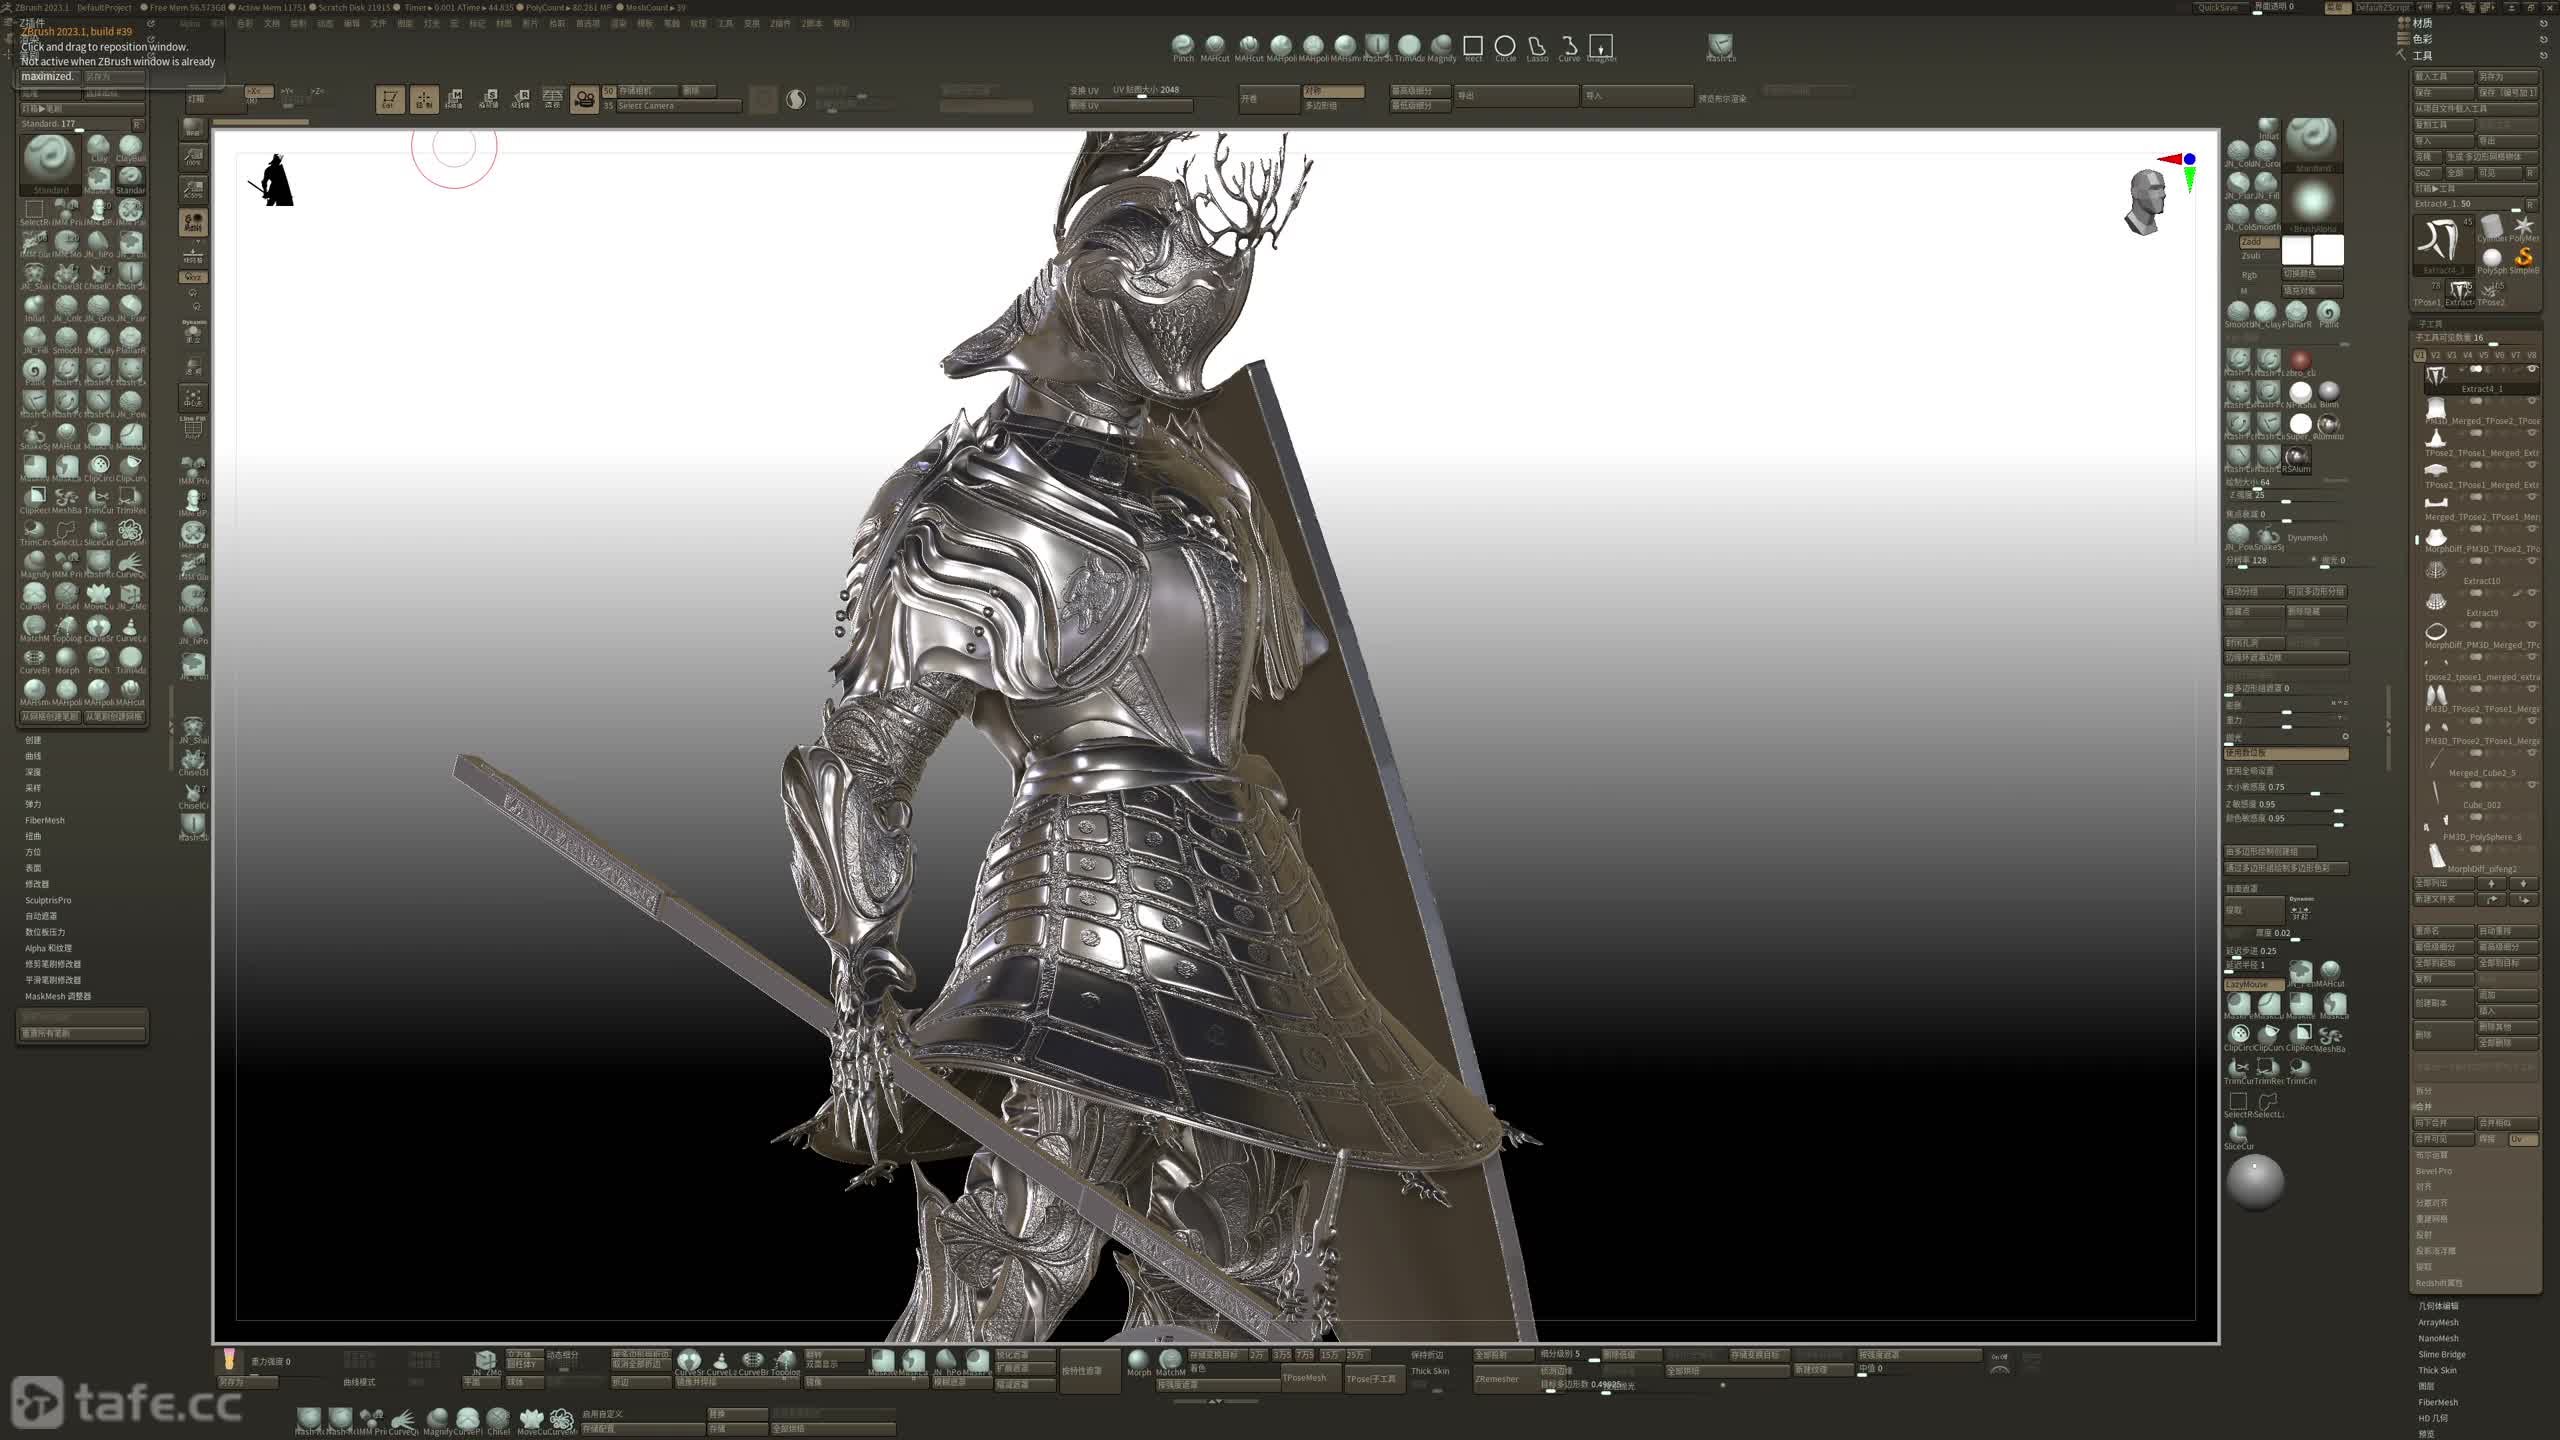Switch to the V5 subtool visibility set
The width and height of the screenshot is (2560, 1440).
tap(2483, 355)
